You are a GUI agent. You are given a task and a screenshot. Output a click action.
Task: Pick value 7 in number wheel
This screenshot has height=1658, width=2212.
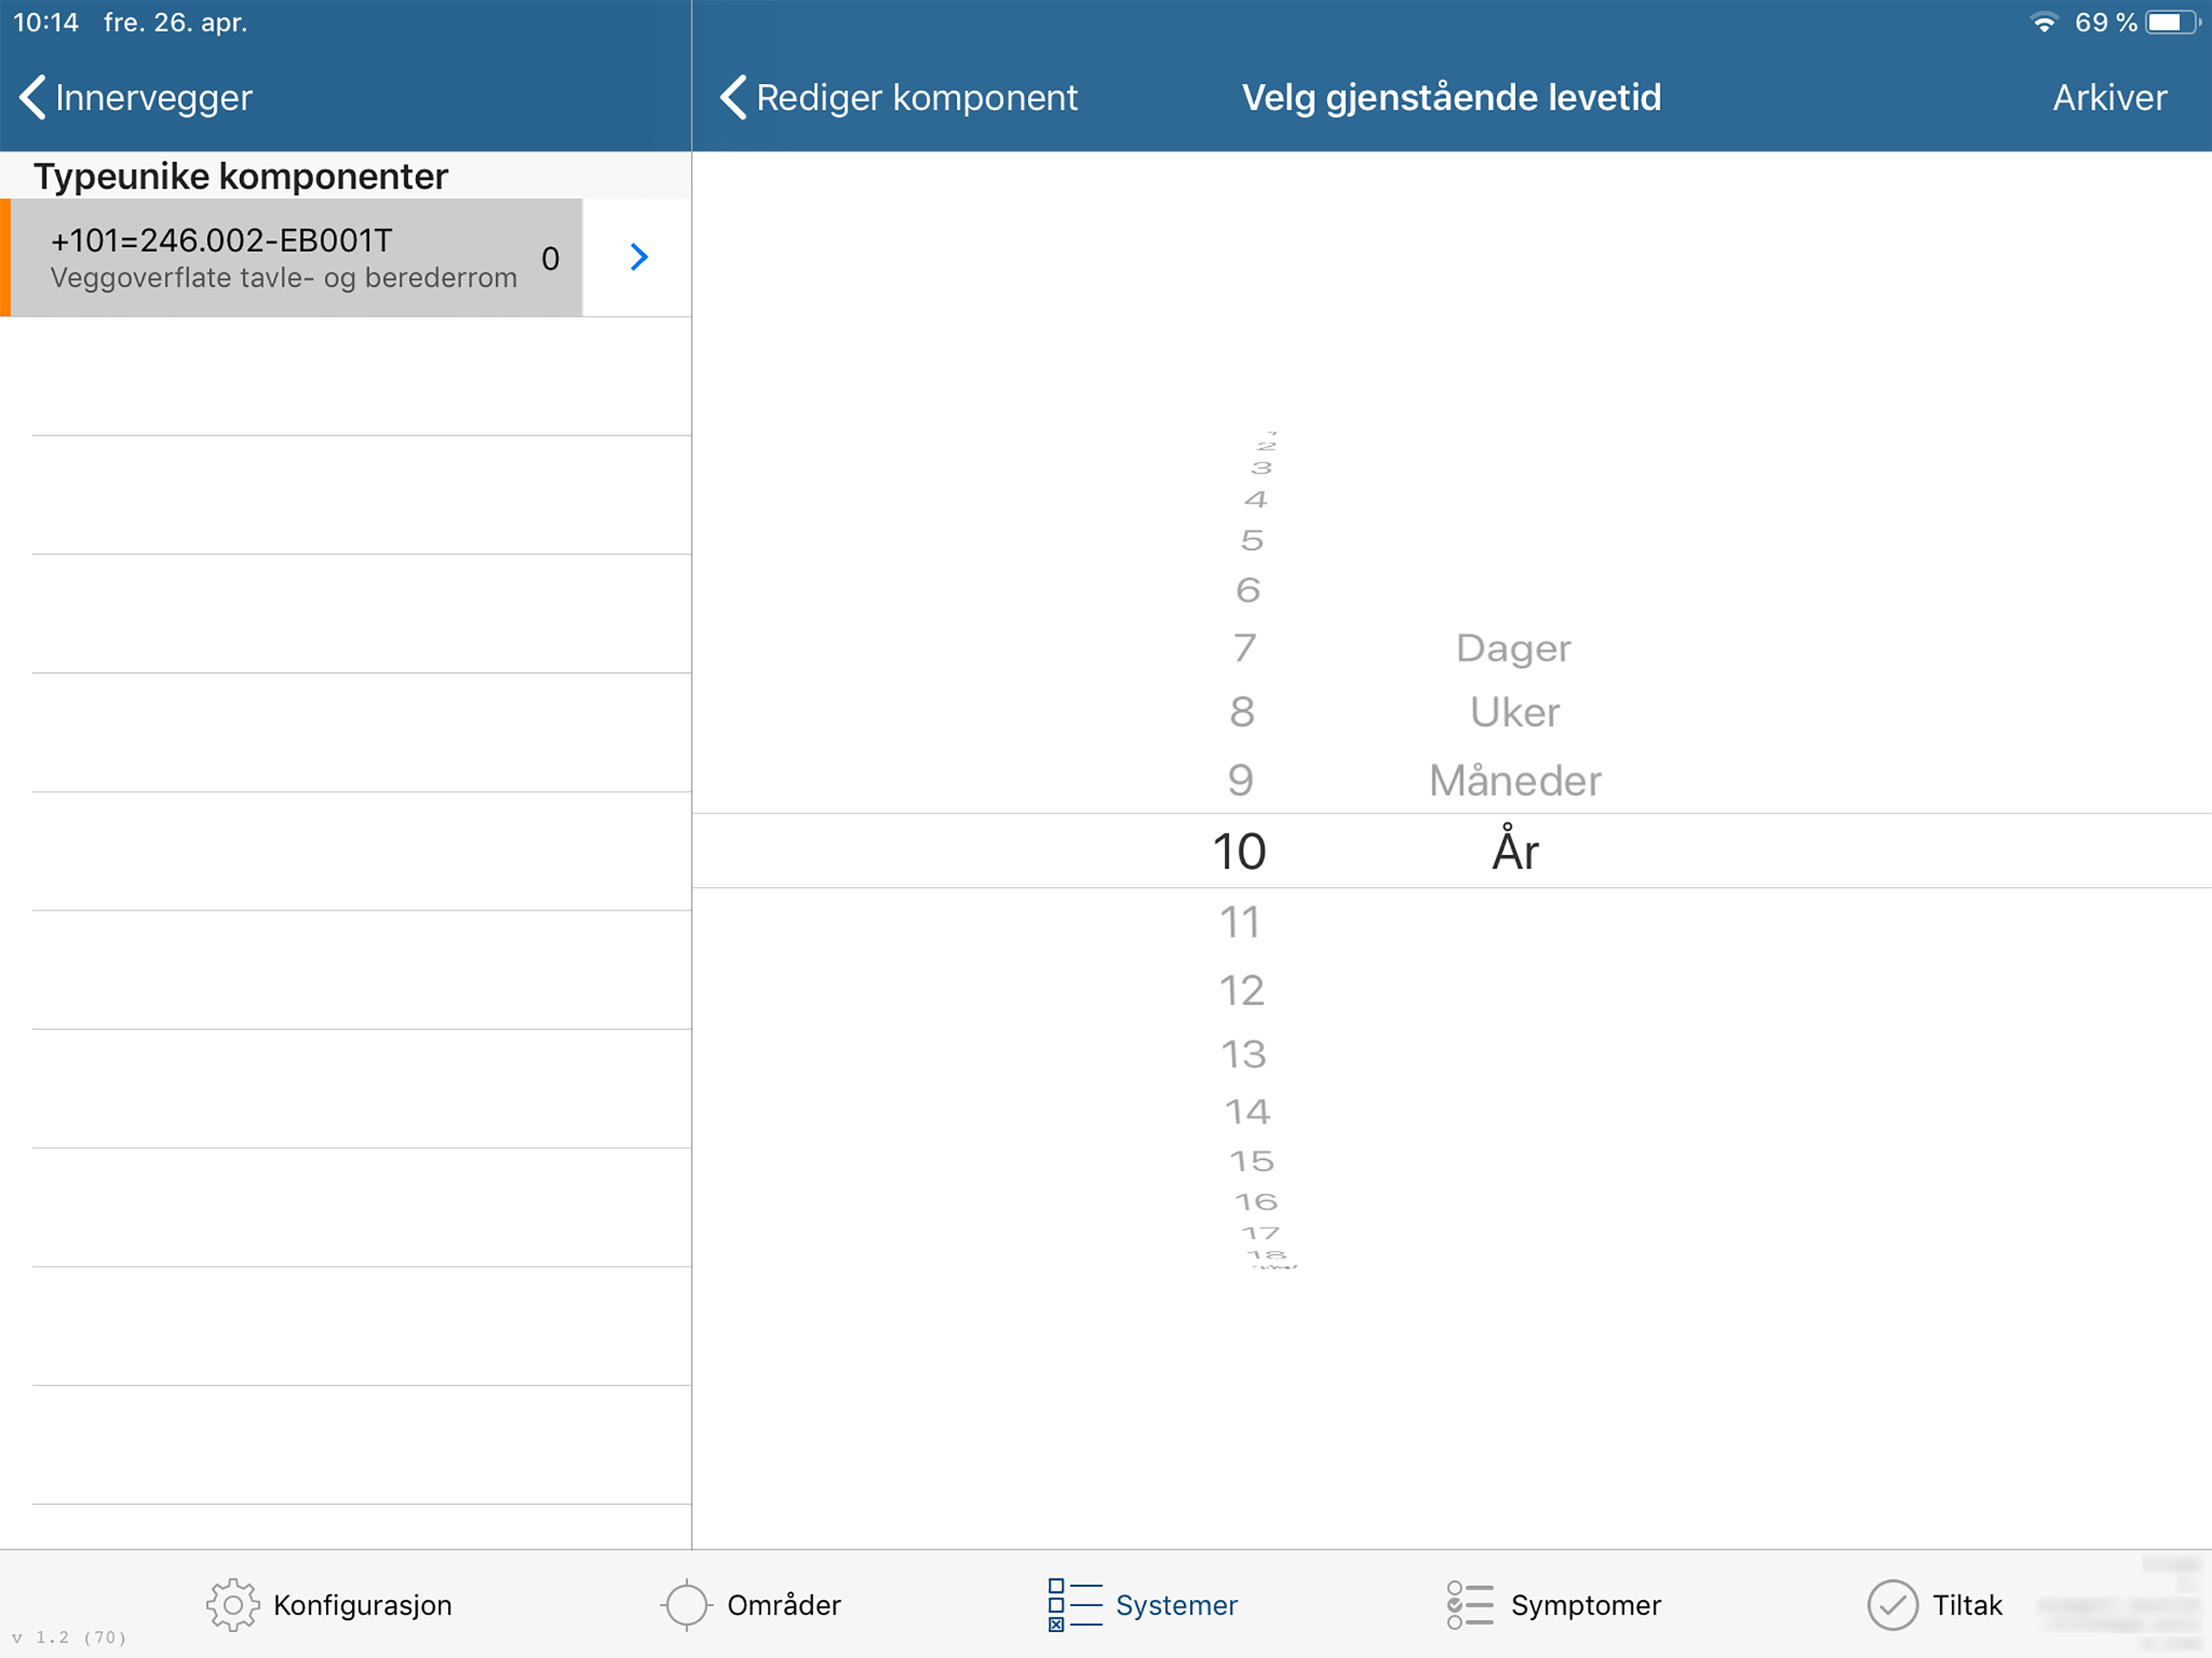coord(1244,648)
